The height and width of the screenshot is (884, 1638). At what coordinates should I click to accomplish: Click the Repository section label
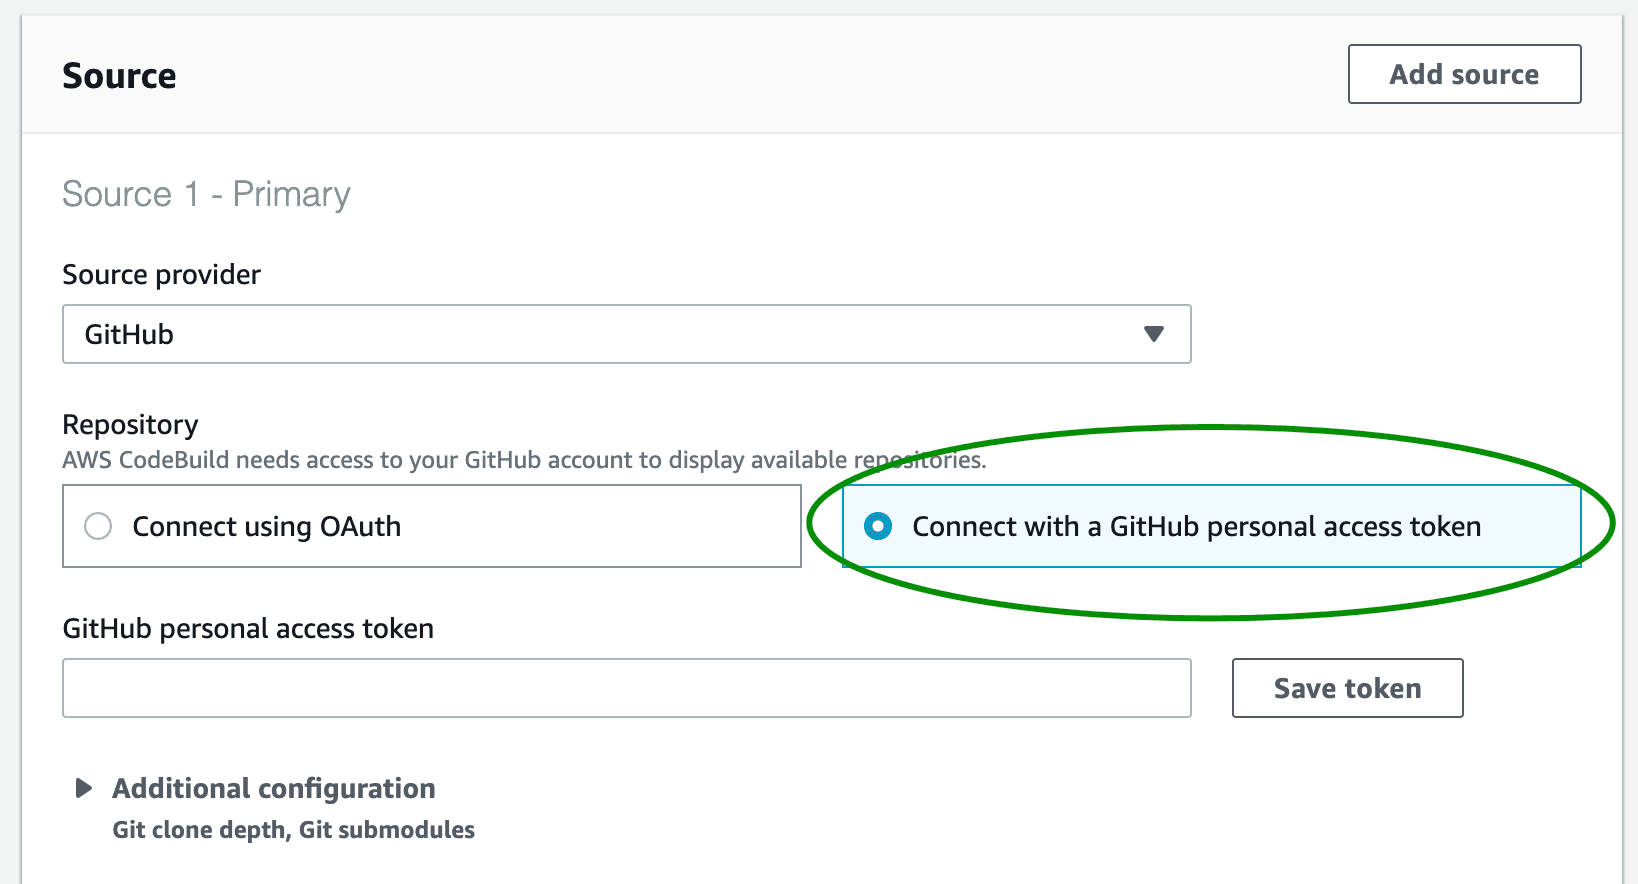click(130, 424)
